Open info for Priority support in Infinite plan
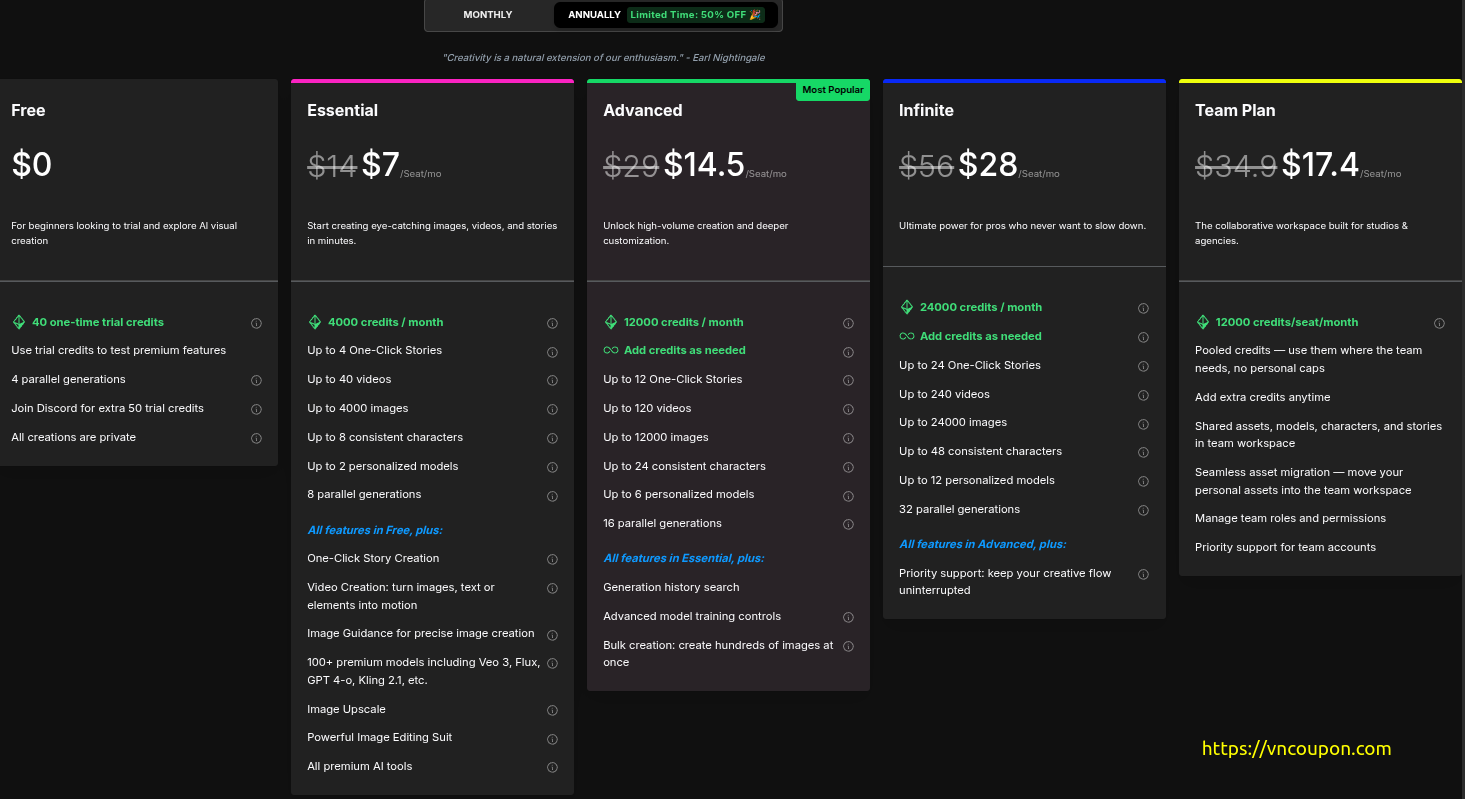 [1143, 575]
